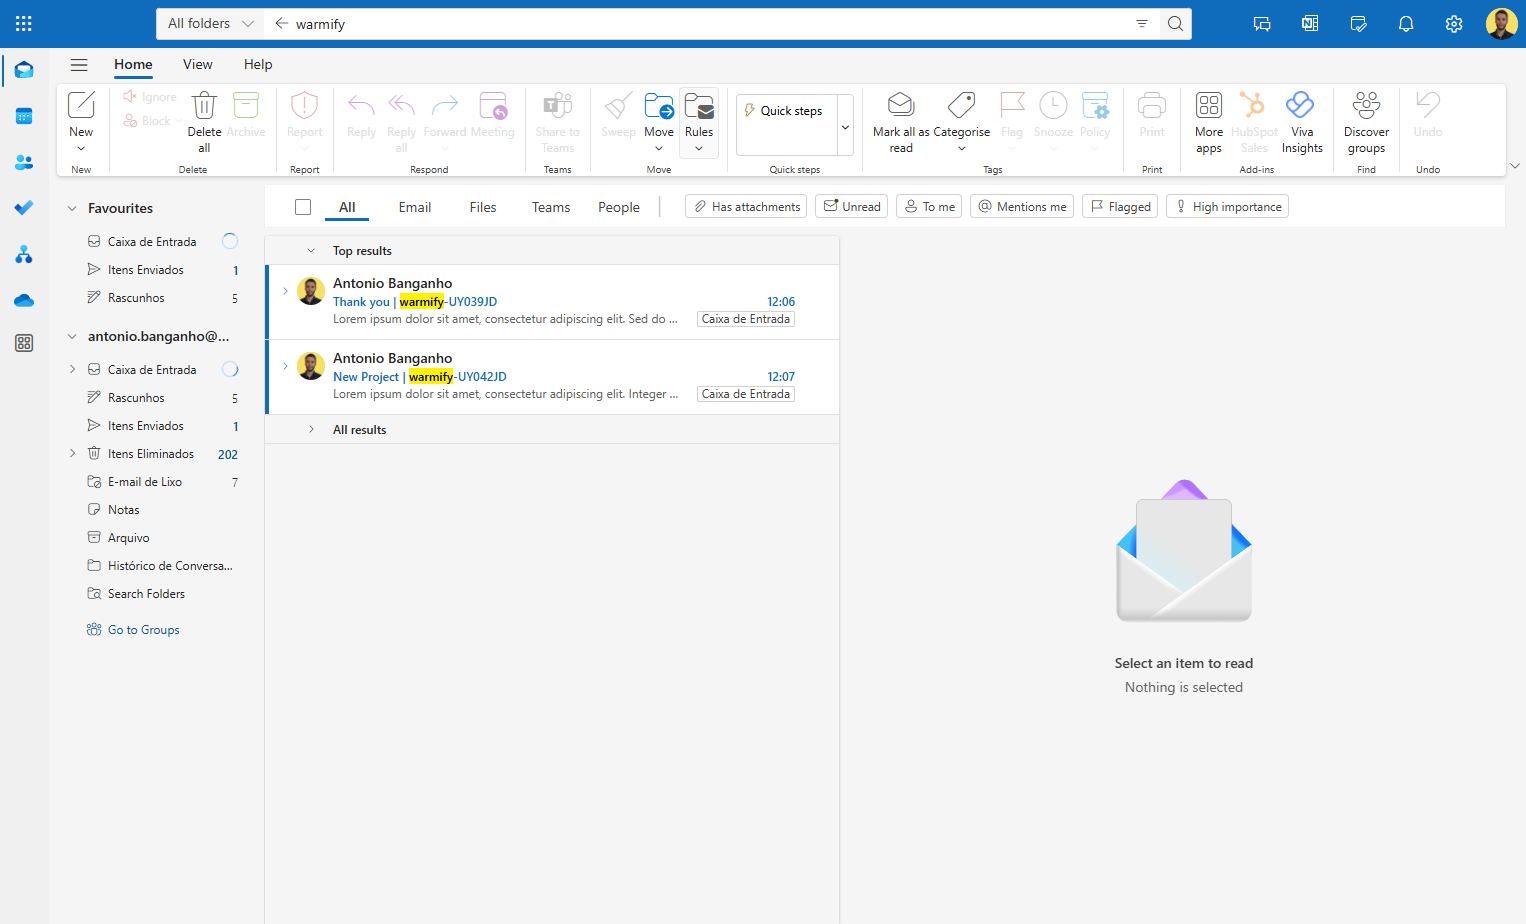This screenshot has height=924, width=1526.
Task: Select the People search tab
Action: tap(619, 207)
